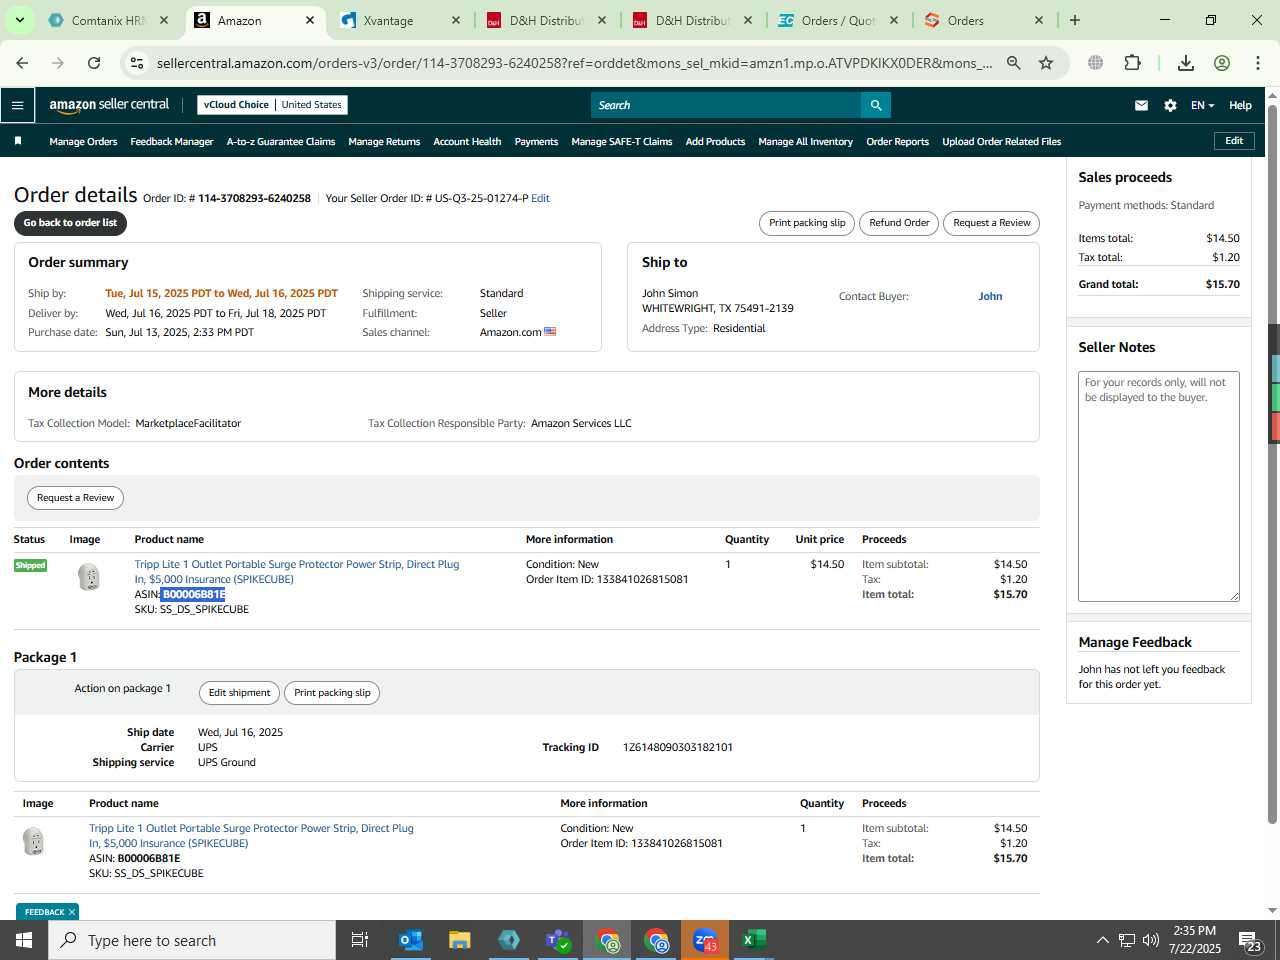Click the Windows Start button

[24, 940]
